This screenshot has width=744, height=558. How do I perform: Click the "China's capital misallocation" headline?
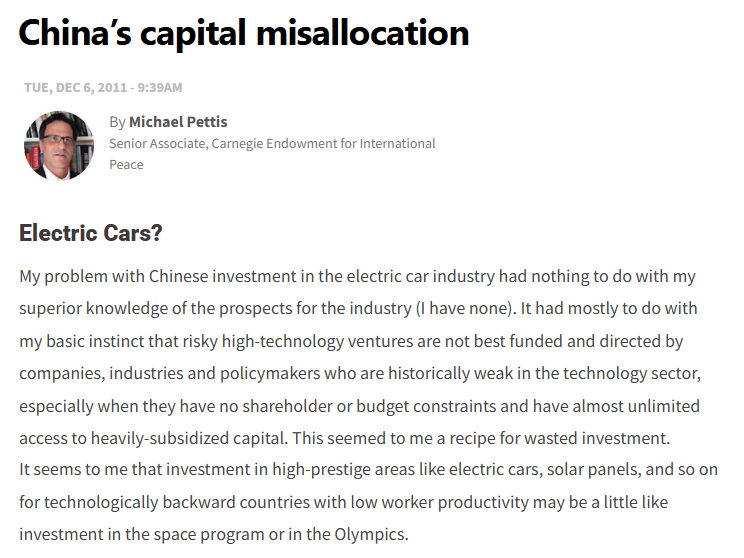tap(244, 33)
